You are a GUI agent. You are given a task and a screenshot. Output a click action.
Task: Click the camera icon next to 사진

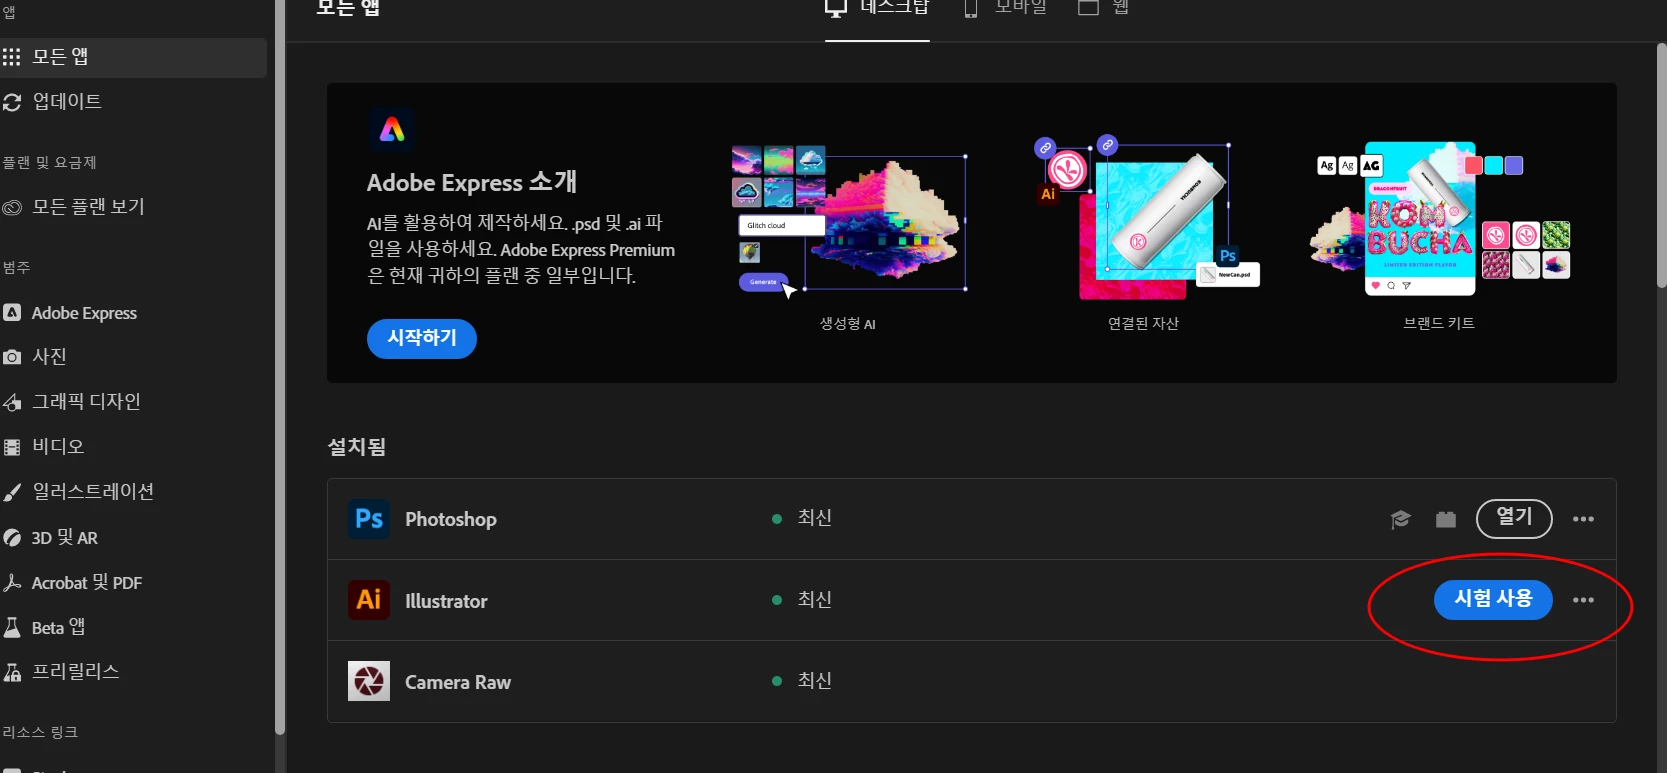tap(12, 357)
